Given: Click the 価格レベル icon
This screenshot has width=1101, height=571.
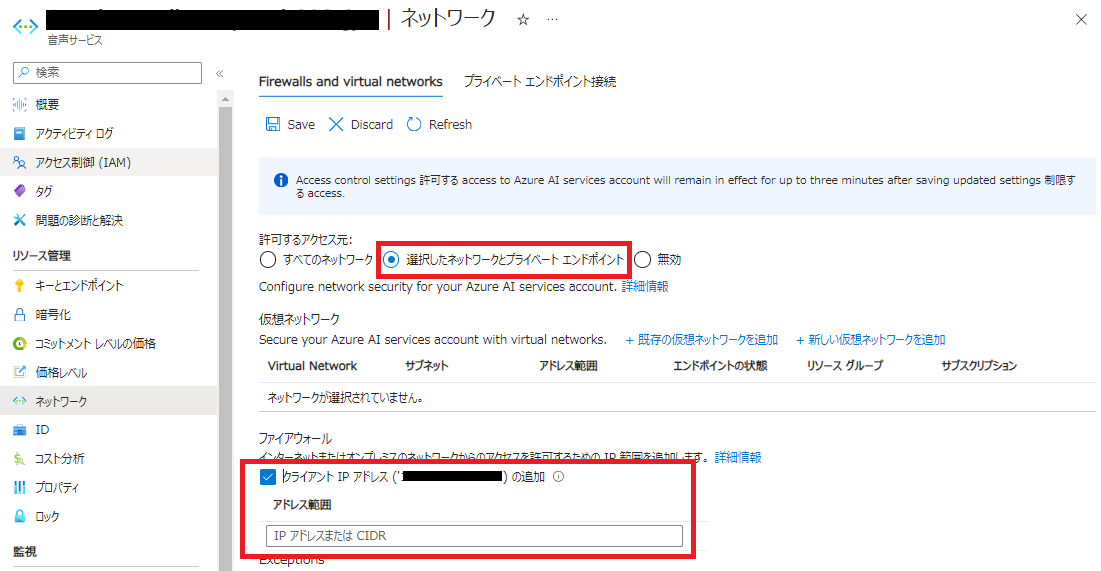Looking at the screenshot, I should (20, 372).
